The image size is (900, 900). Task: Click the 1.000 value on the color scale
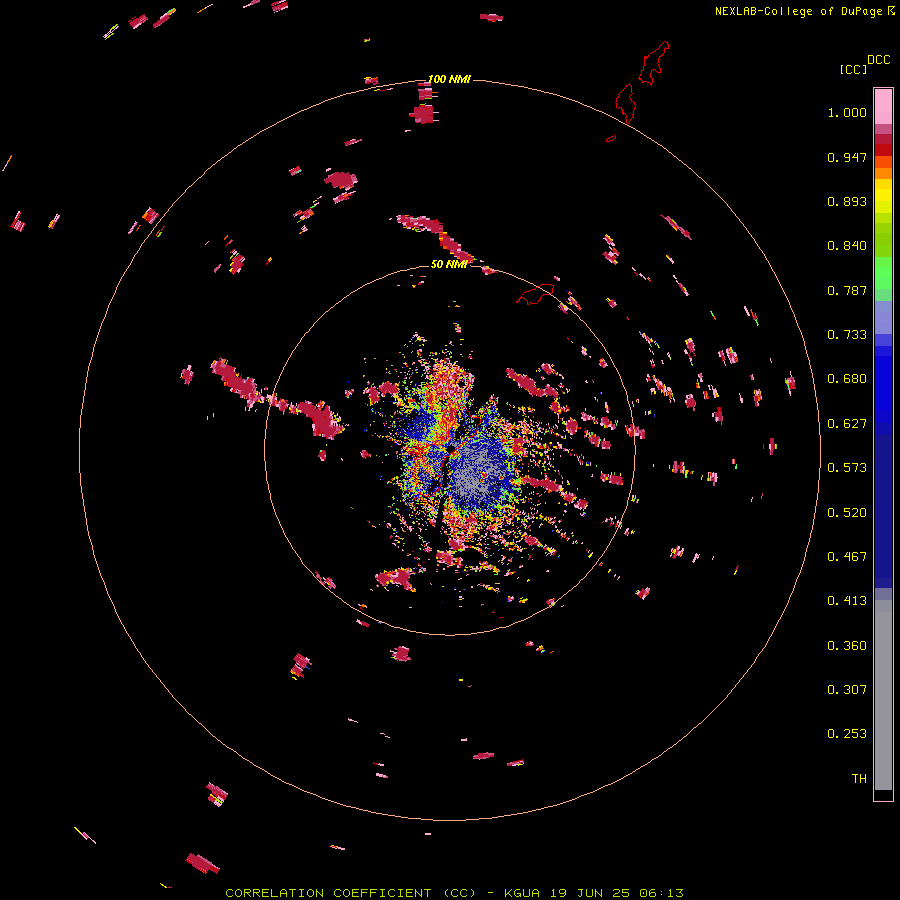[847, 112]
